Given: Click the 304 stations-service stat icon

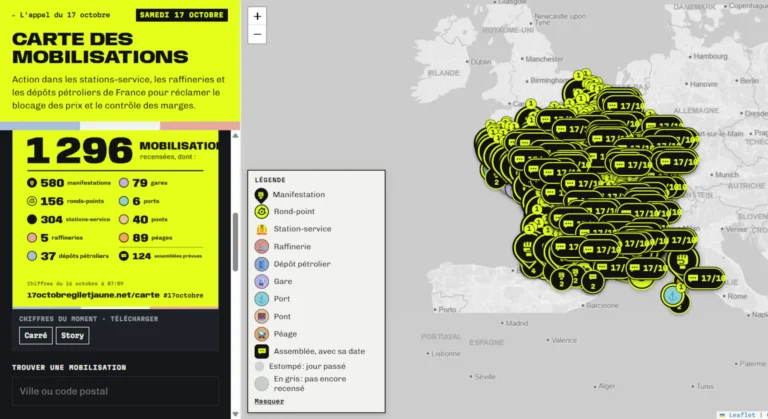Looking at the screenshot, I should coord(32,219).
